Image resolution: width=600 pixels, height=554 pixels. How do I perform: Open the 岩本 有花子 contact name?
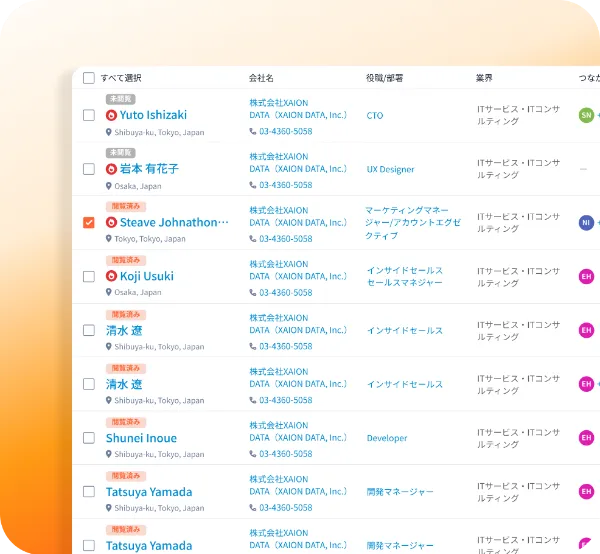149,169
